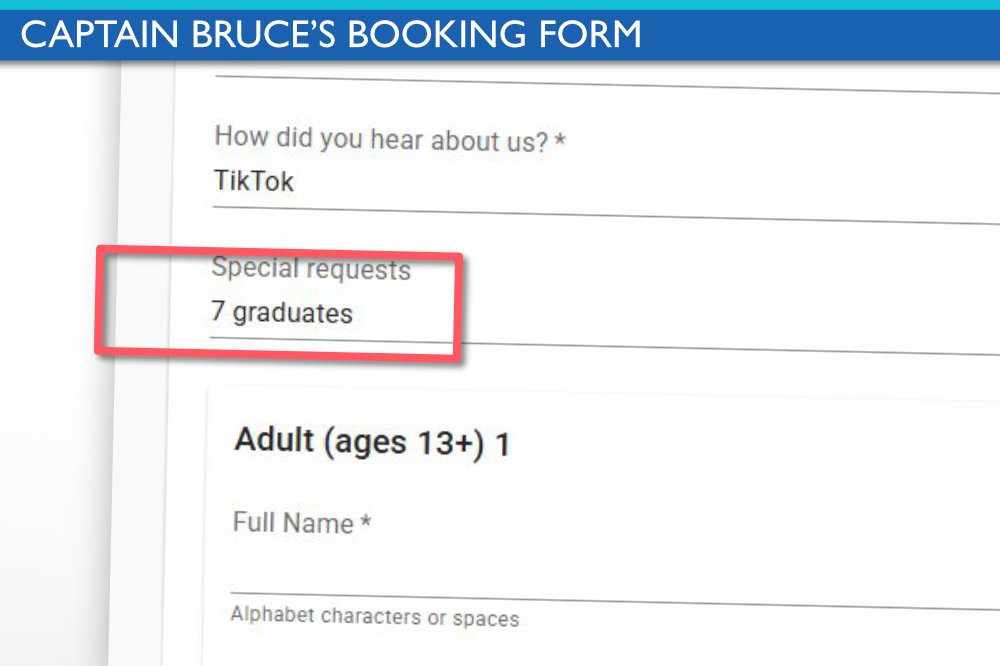
Task: Click the underline beneath the TikTok answer
Action: [x=600, y=214]
